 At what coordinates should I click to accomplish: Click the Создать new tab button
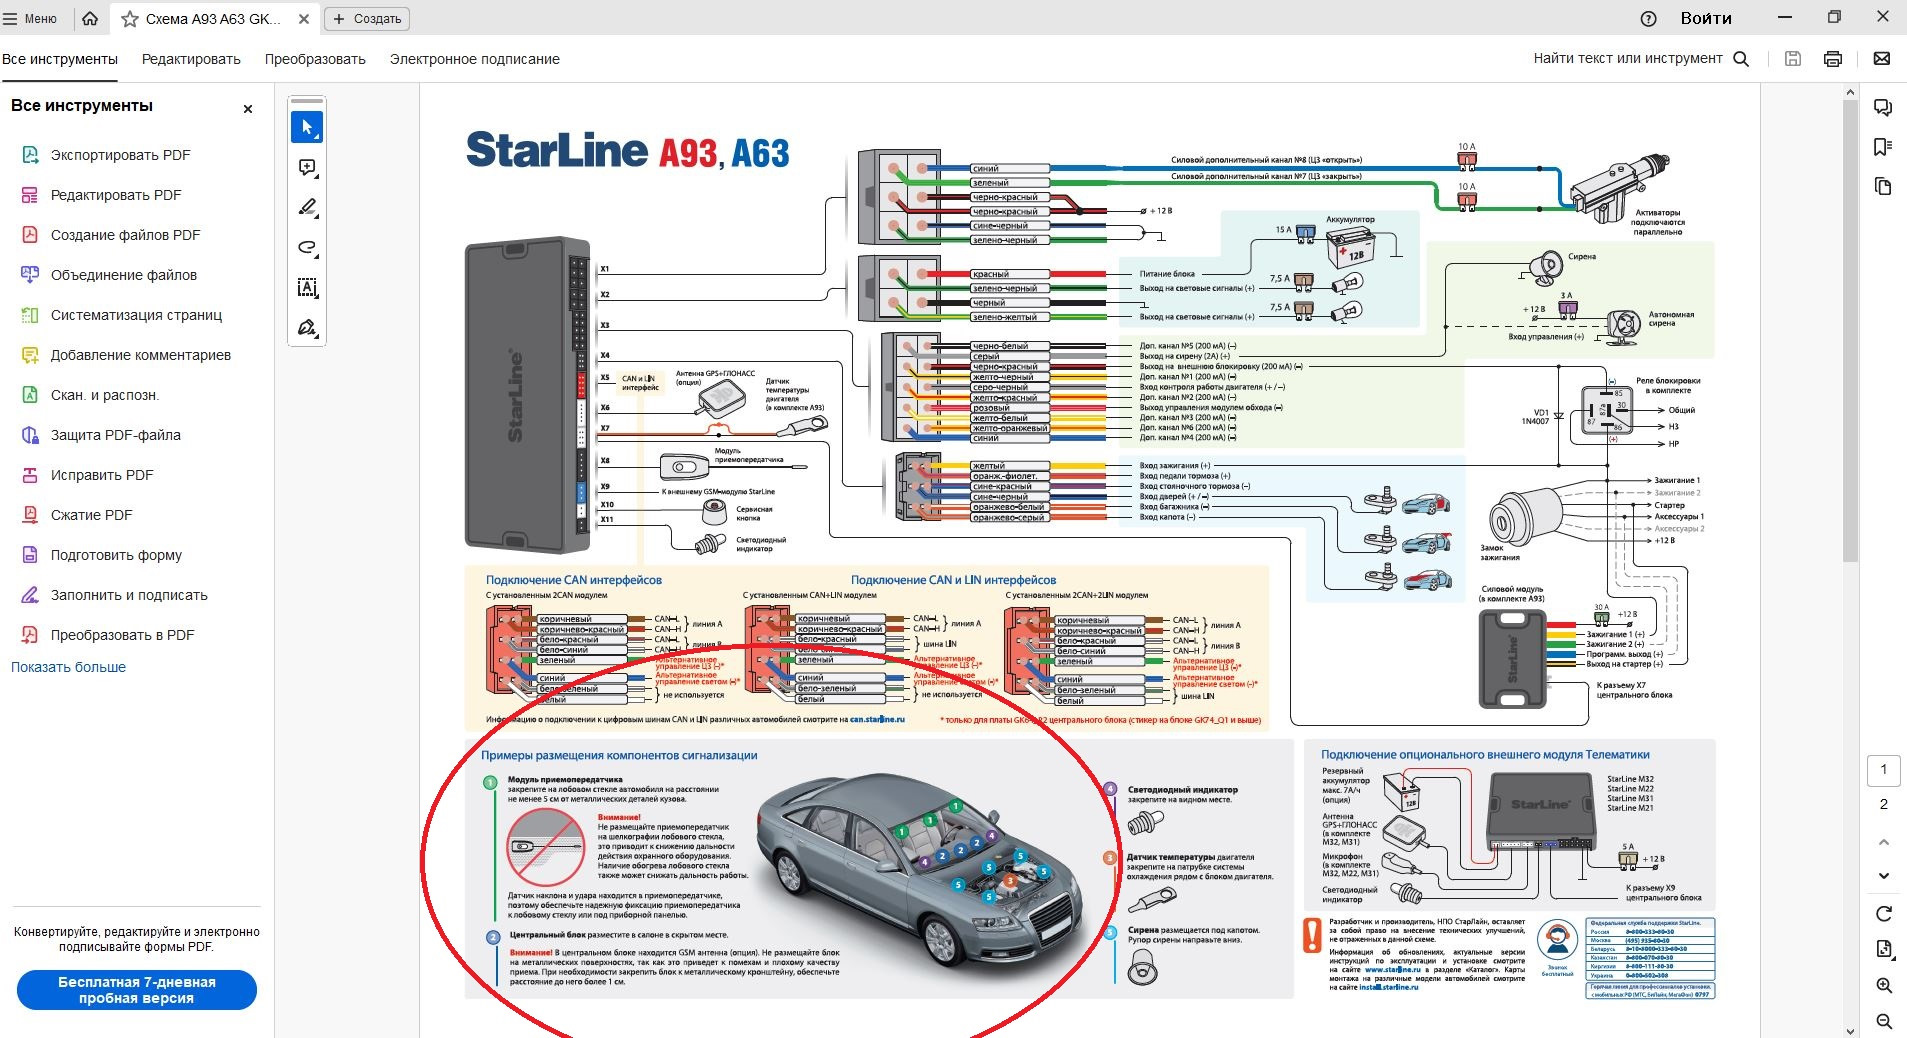[x=367, y=19]
